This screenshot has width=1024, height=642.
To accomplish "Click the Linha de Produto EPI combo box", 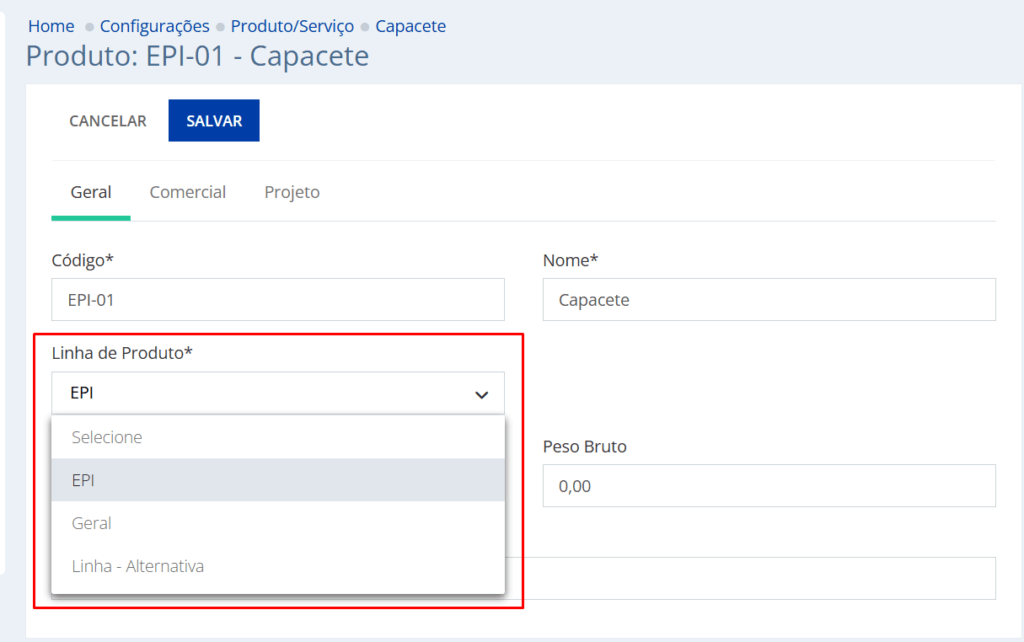I will coord(278,393).
